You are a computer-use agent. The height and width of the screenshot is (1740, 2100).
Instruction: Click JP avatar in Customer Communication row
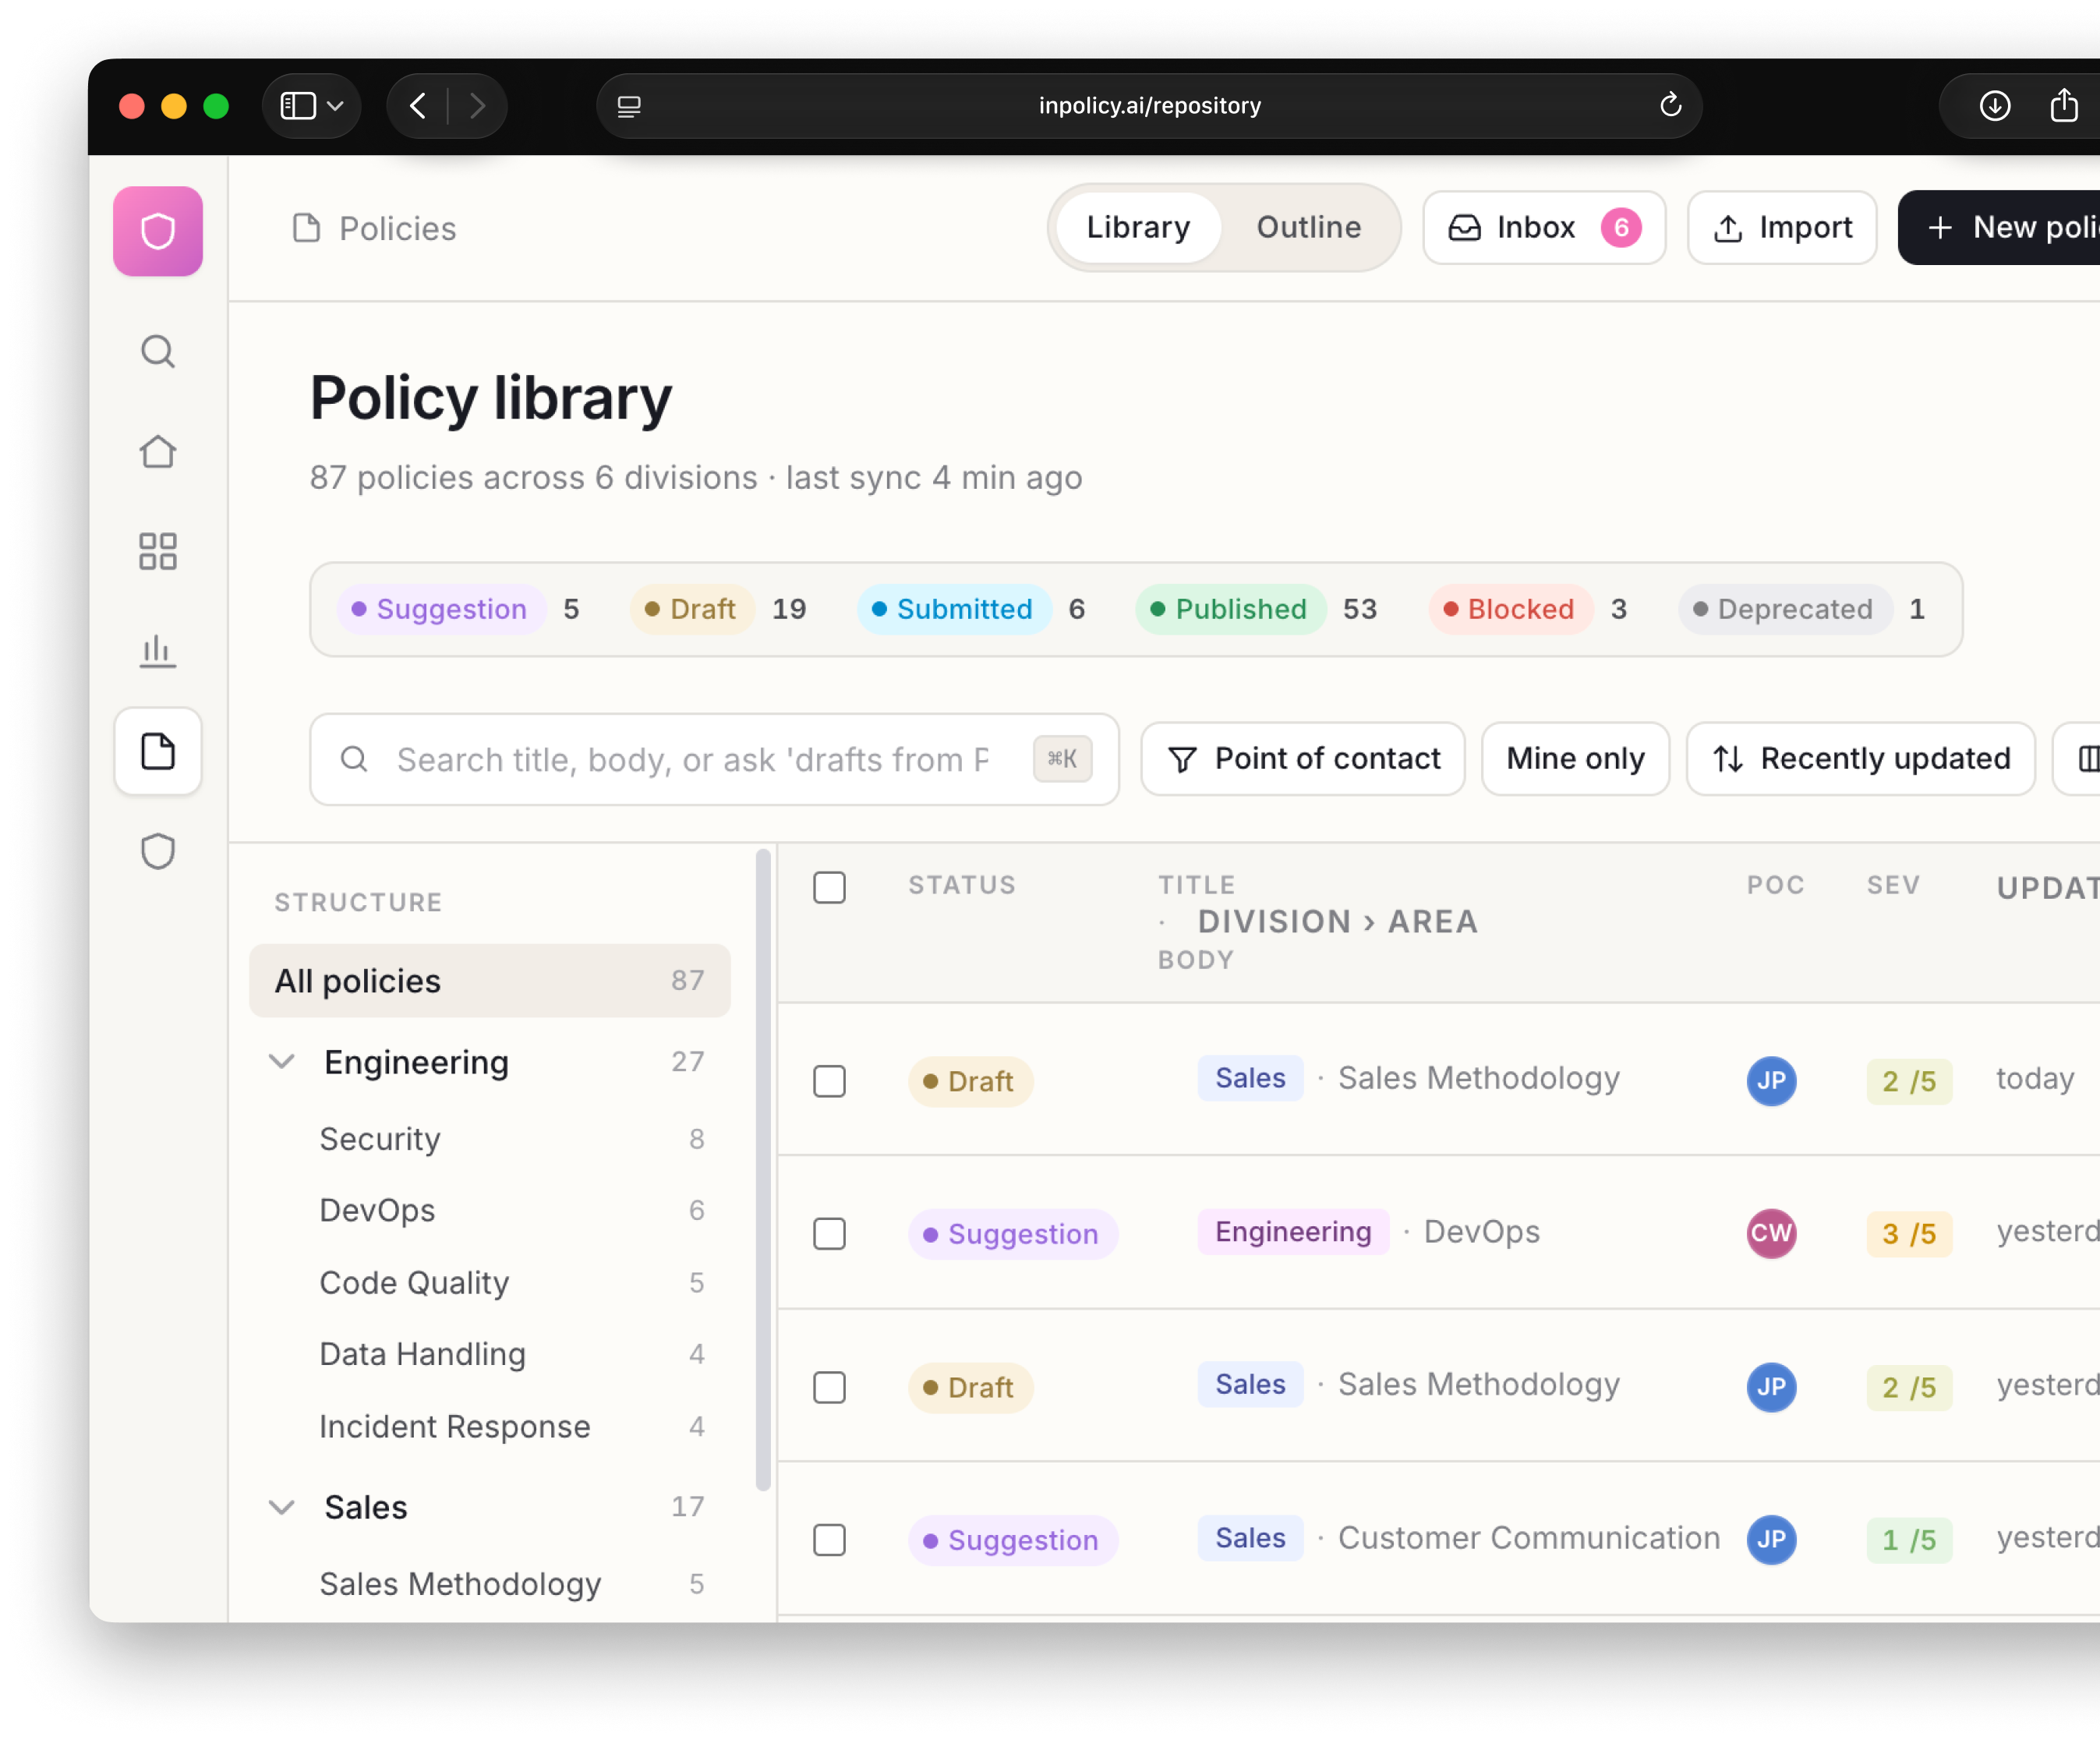pos(1771,1540)
